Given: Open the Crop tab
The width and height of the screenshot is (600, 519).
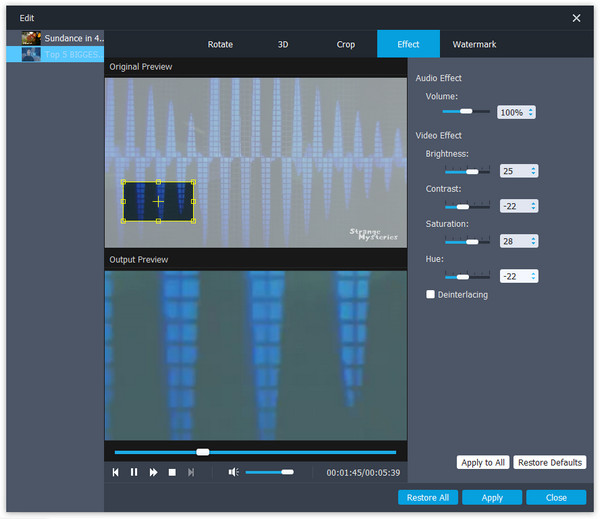Looking at the screenshot, I should (x=346, y=44).
